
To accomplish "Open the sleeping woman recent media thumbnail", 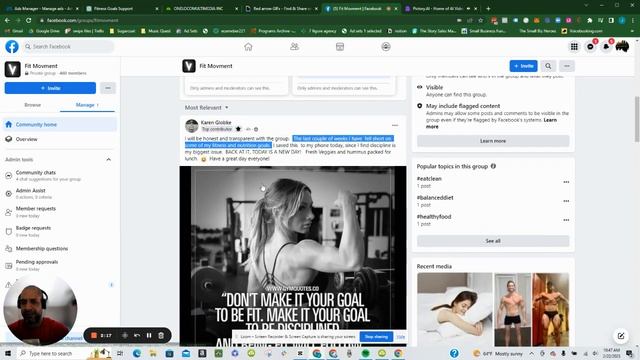I will [455, 310].
